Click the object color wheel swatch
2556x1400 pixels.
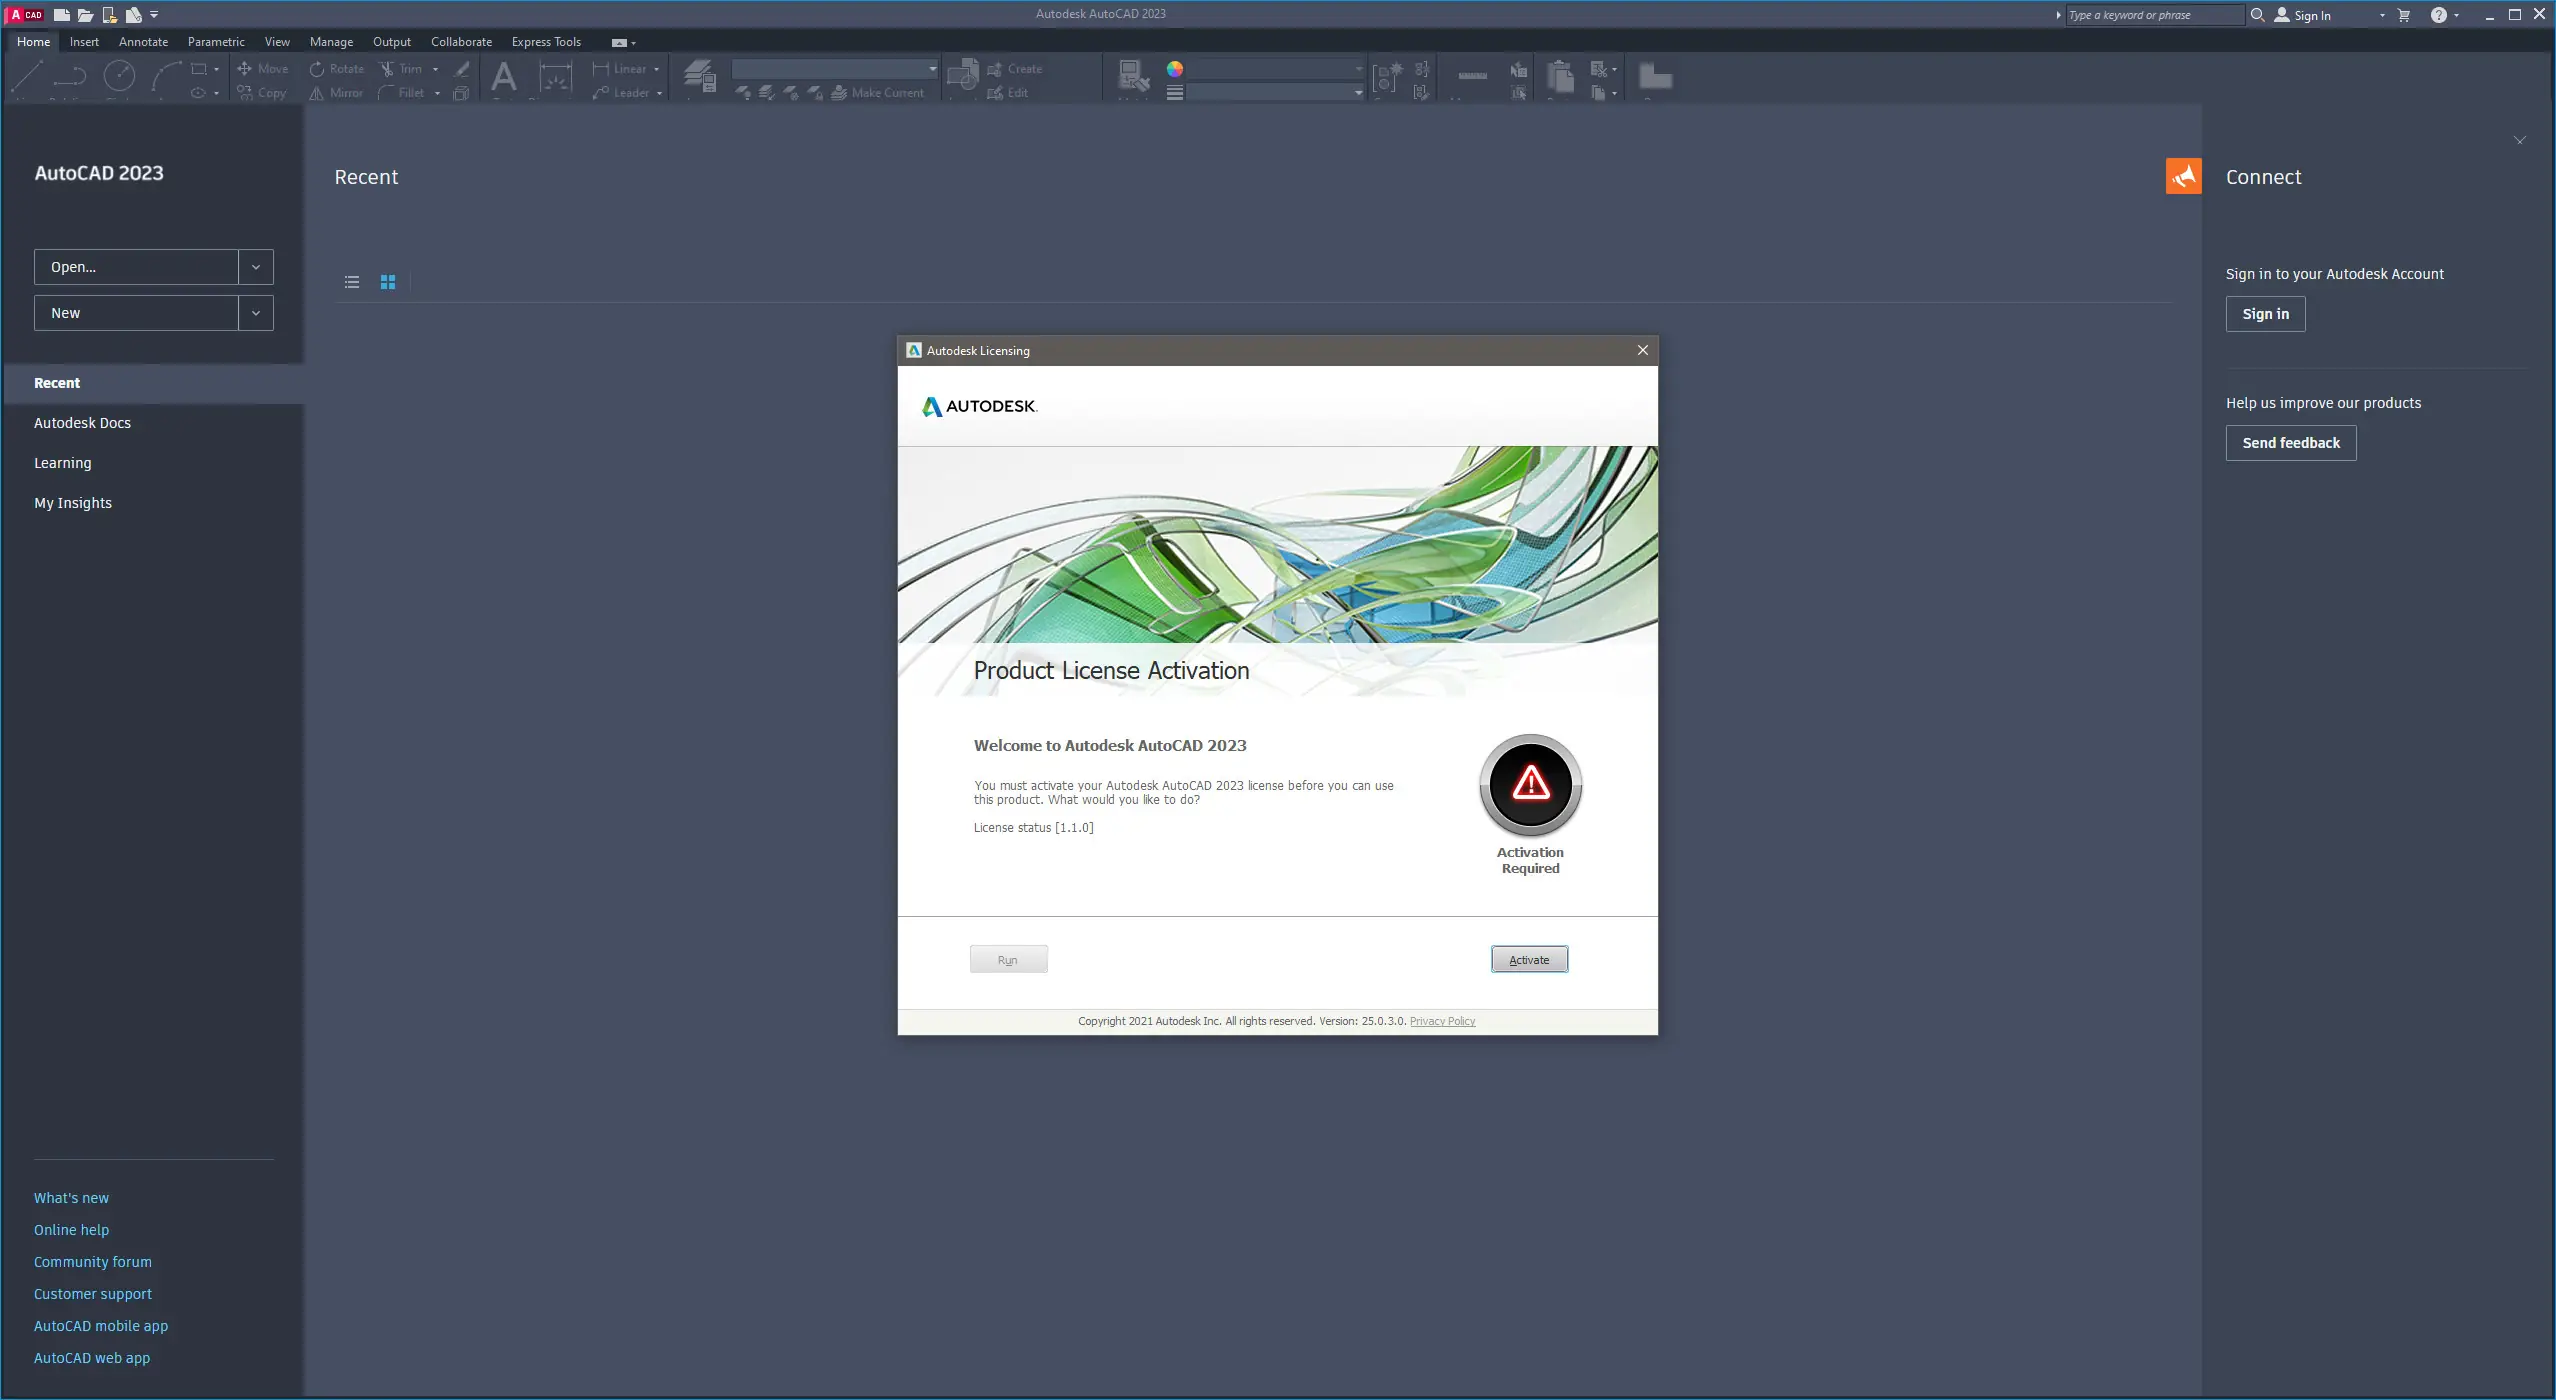pyautogui.click(x=1175, y=69)
